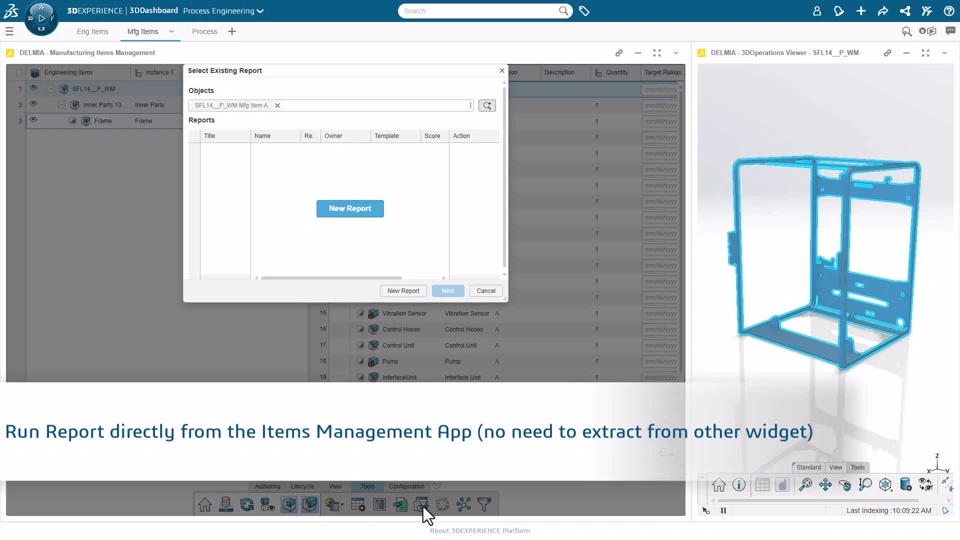Cancel the Select Existing Report dialog

tap(486, 291)
